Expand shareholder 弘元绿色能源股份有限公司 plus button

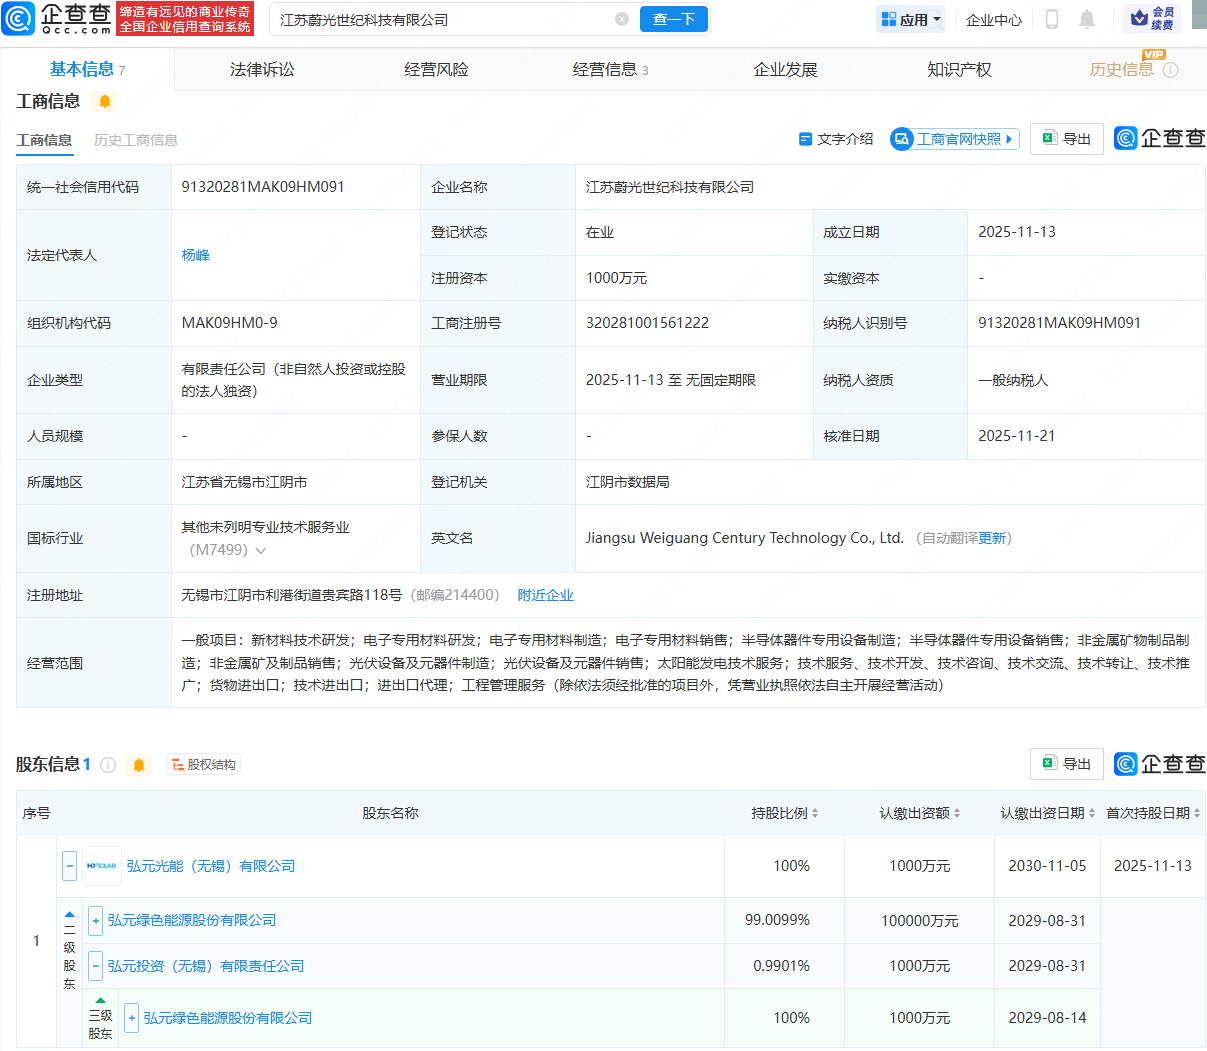coord(95,919)
